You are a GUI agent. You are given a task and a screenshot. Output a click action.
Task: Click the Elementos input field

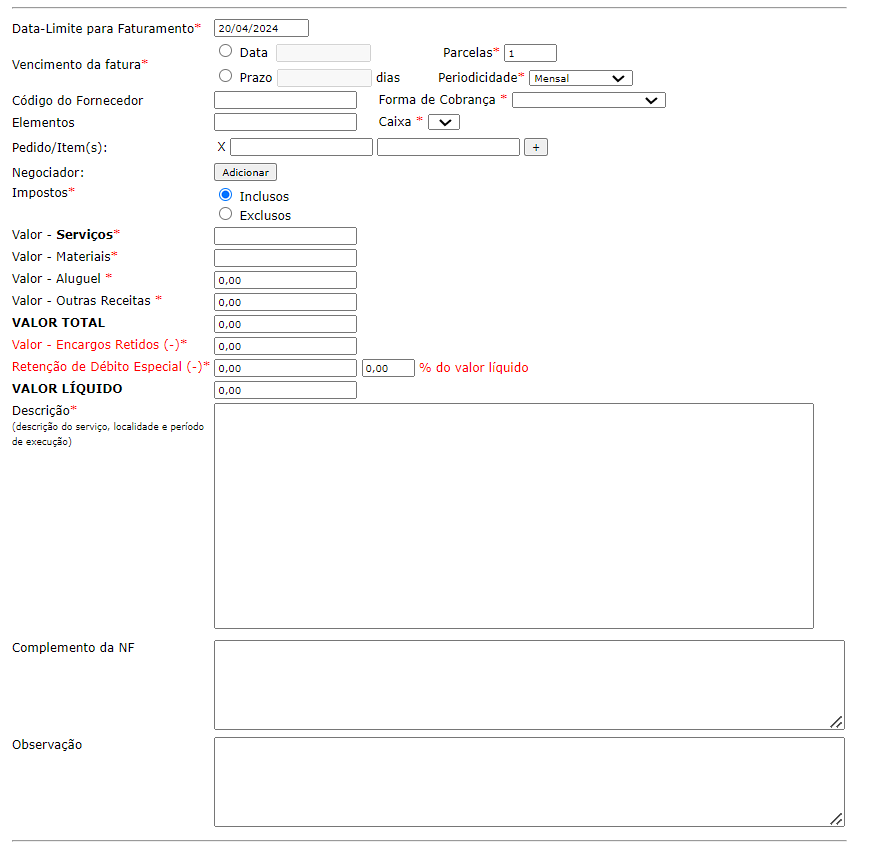coord(285,122)
